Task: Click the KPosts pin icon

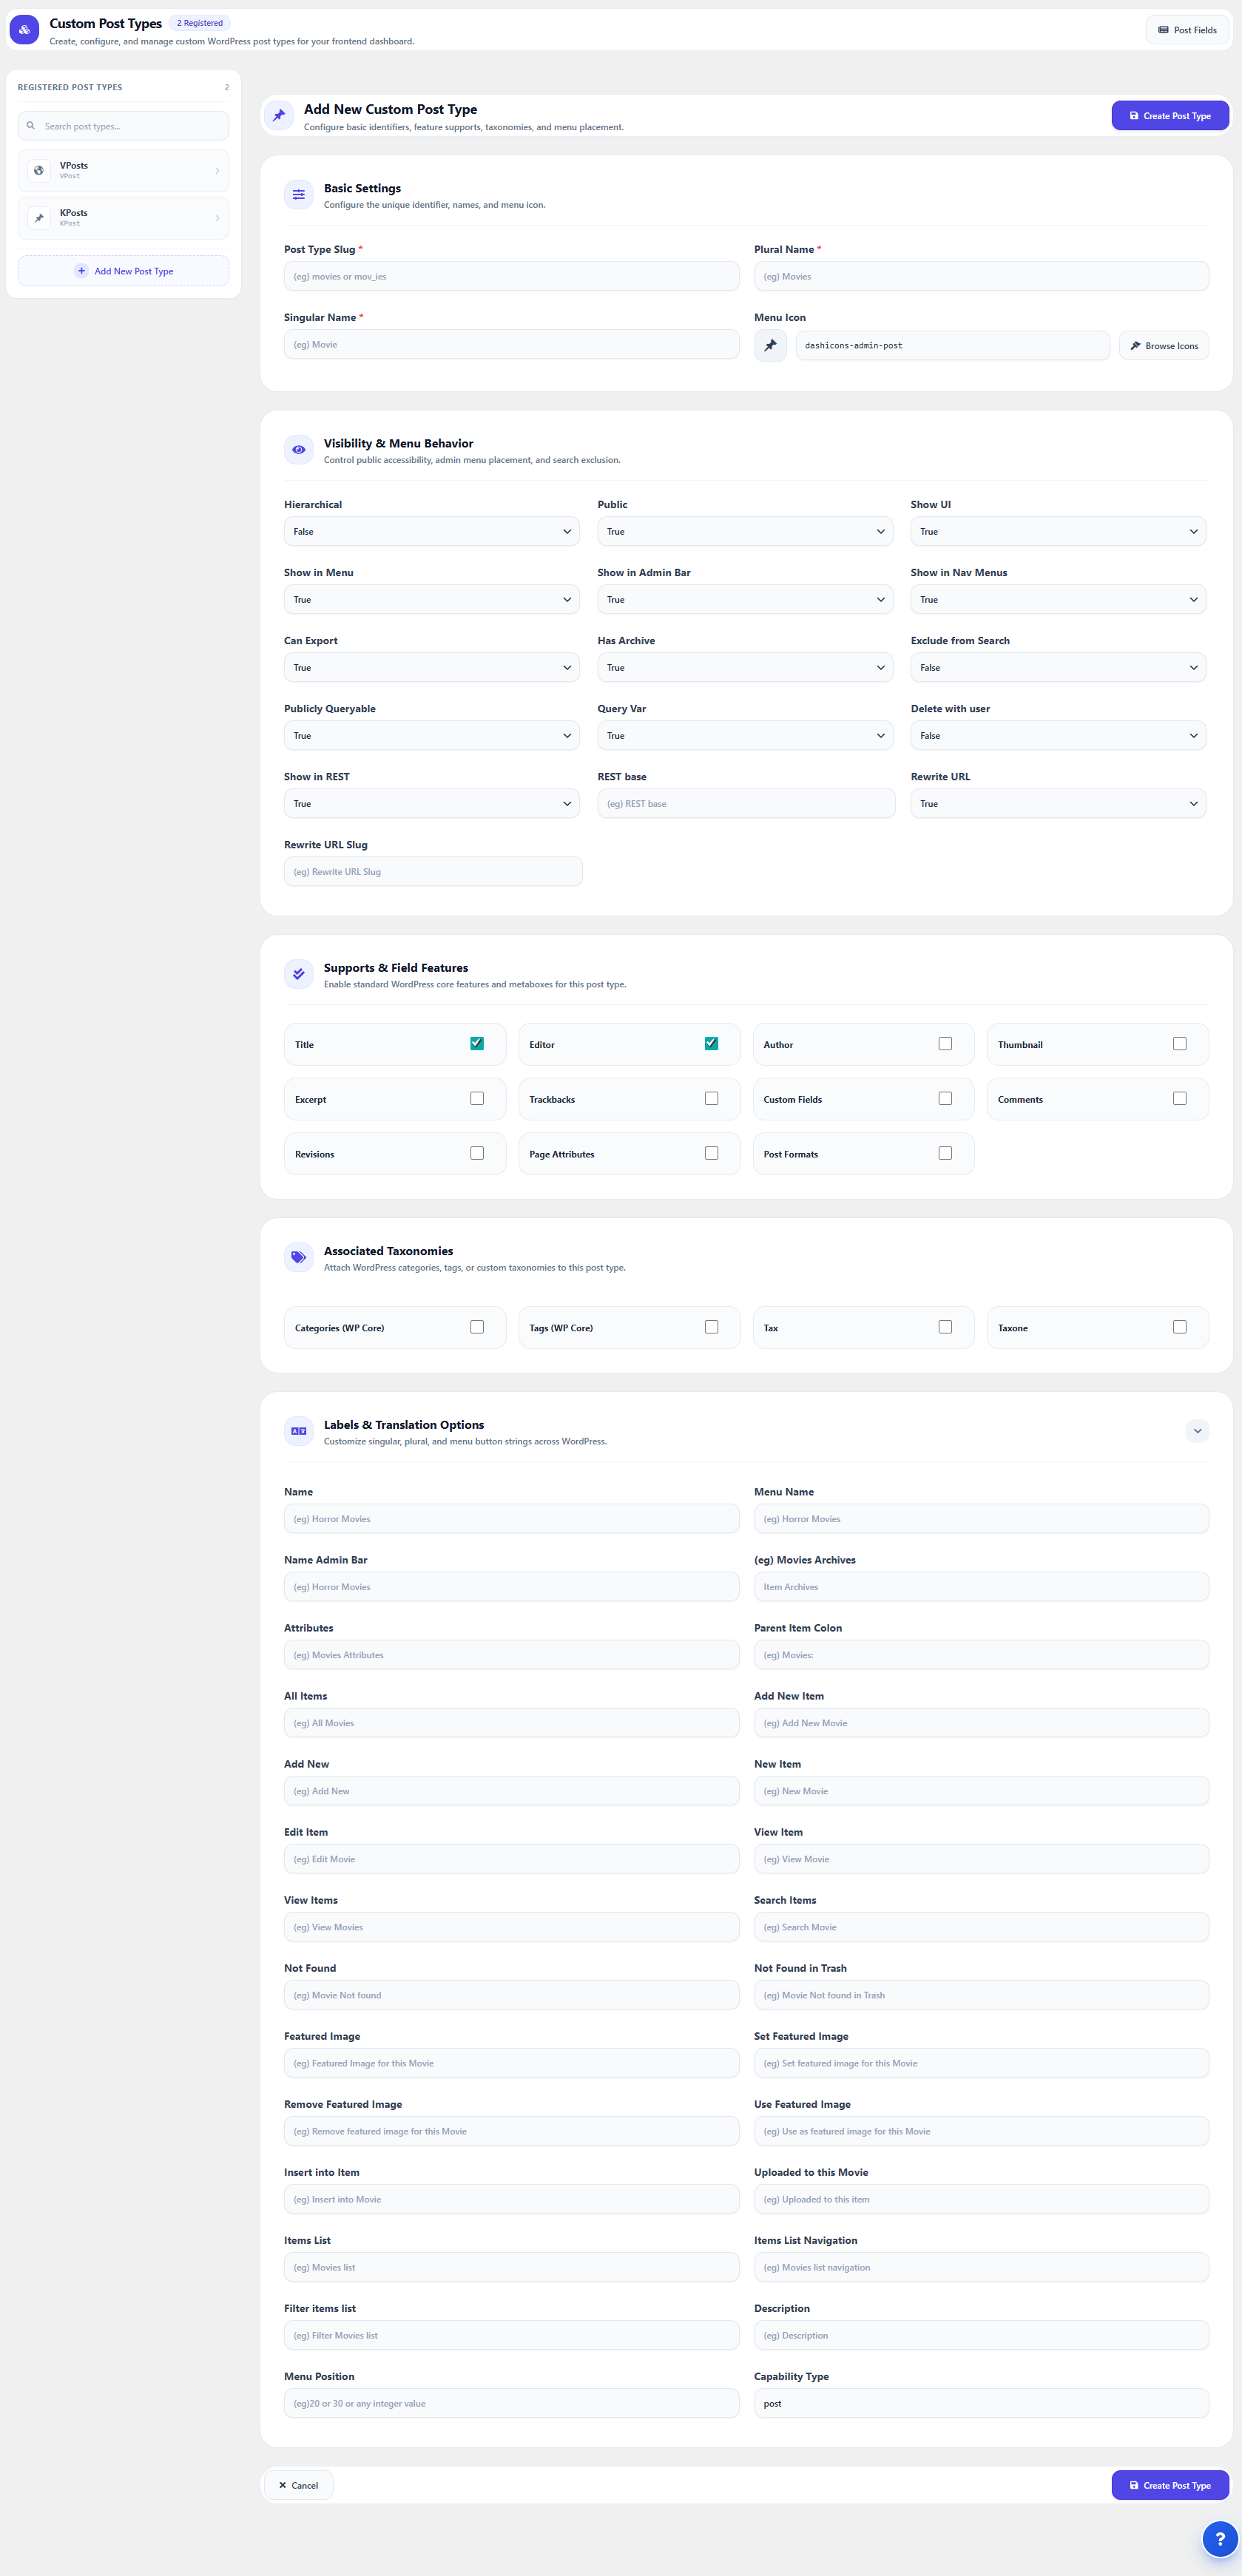Action: [x=39, y=218]
